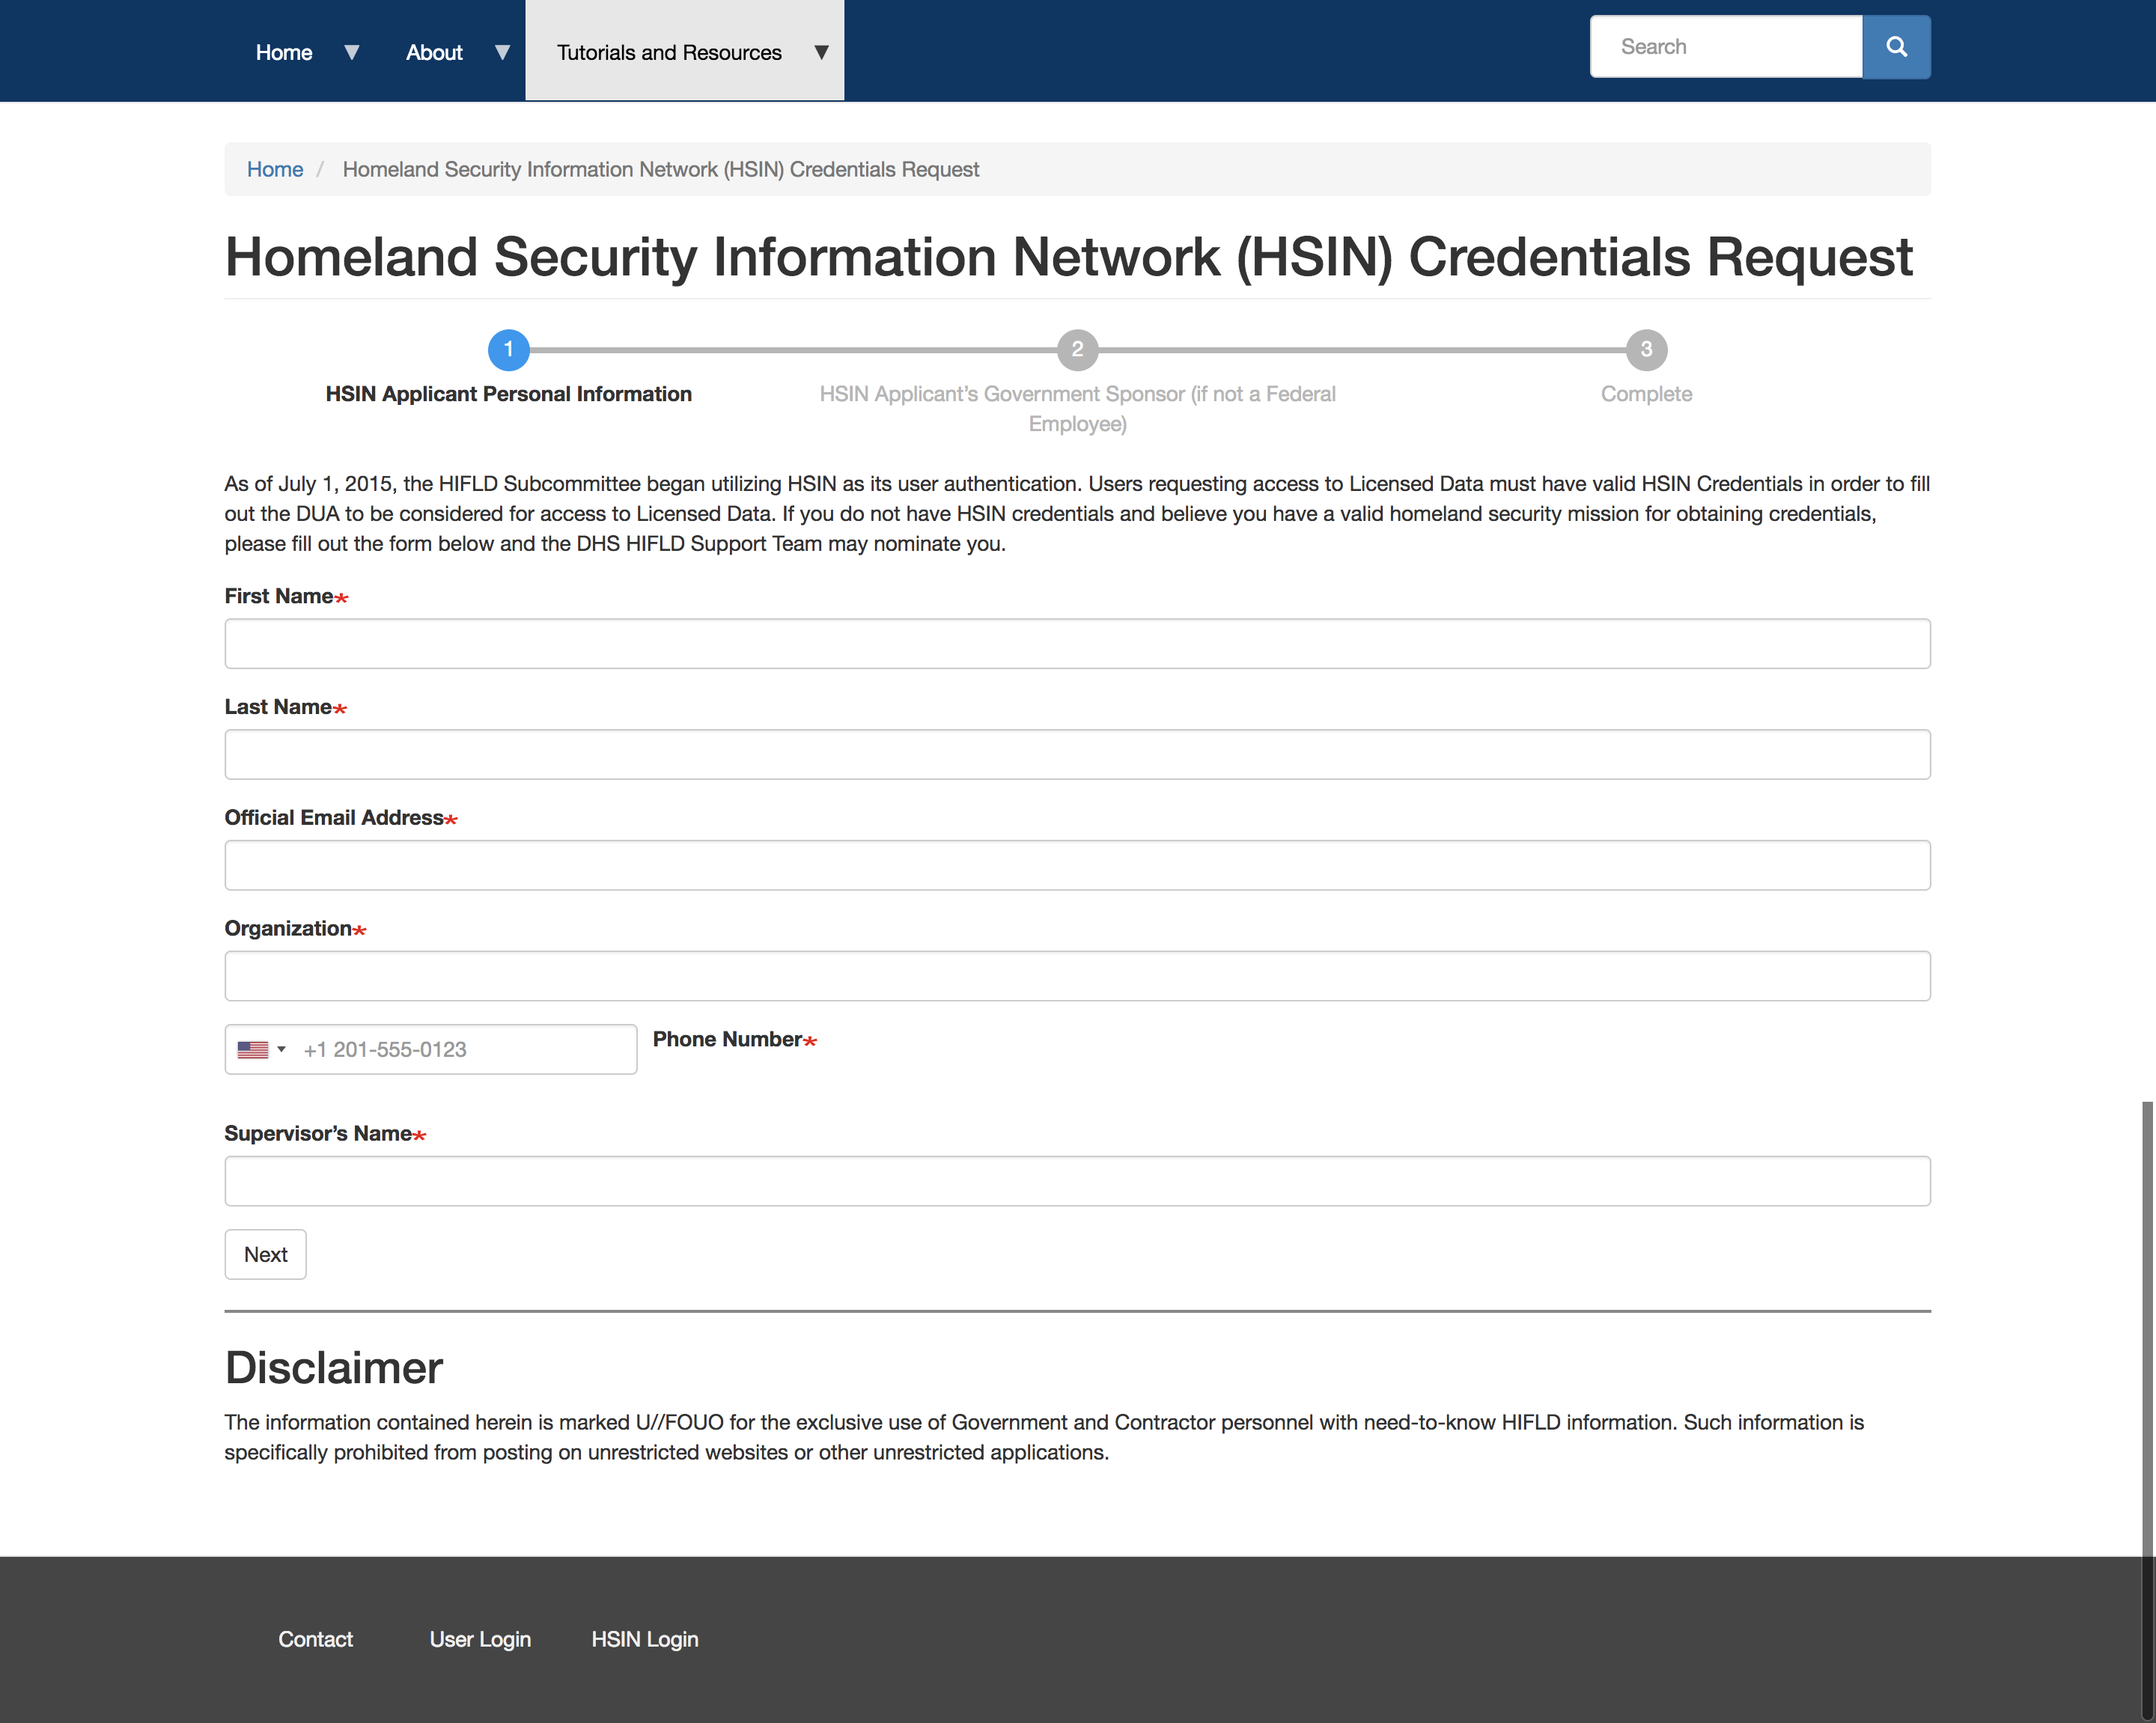Open the About nav menu
The height and width of the screenshot is (1723, 2156).
tap(434, 52)
